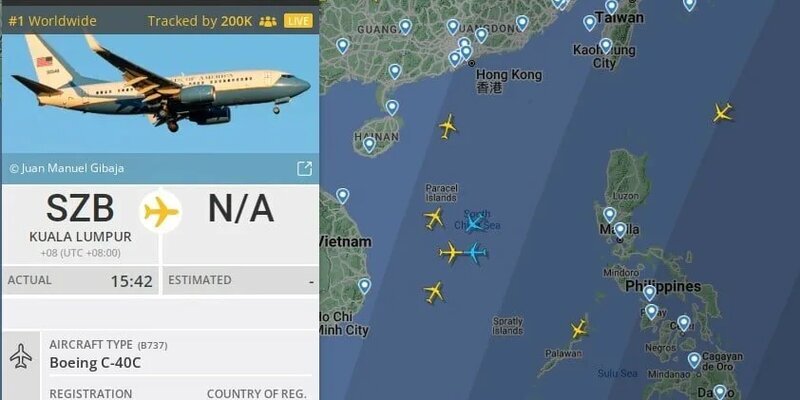Select the blue plane over South China Sea label
This screenshot has width=800, height=400.
[x=474, y=222]
